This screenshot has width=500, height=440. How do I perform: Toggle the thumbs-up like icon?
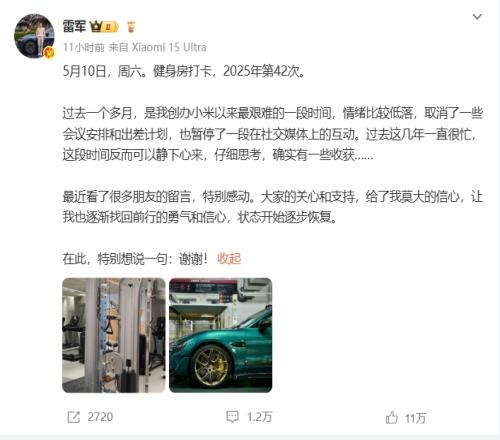tap(392, 418)
